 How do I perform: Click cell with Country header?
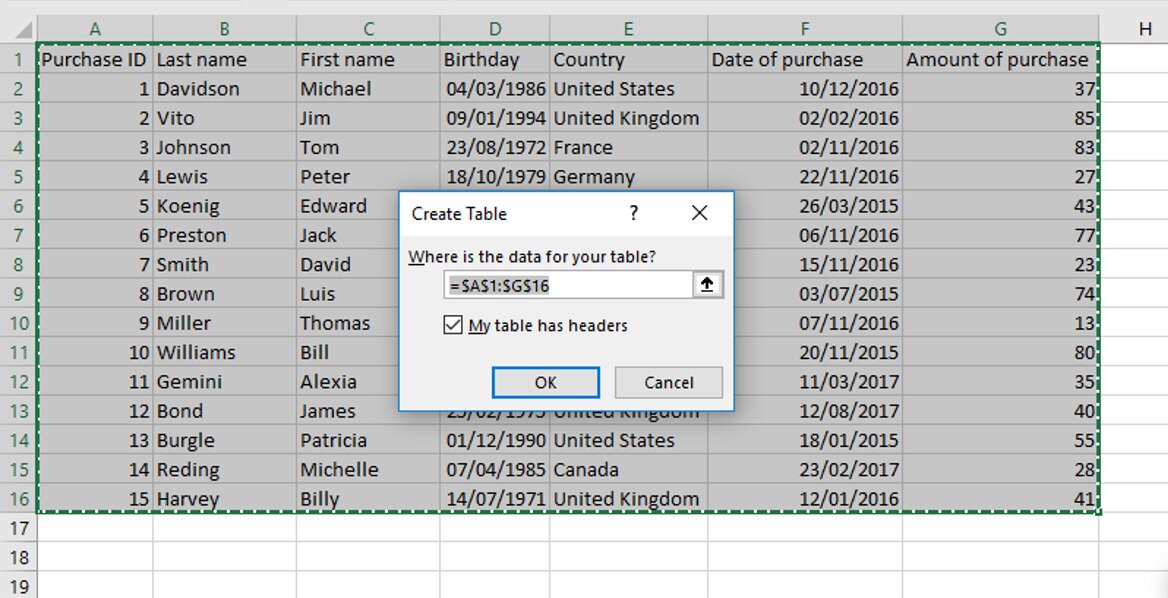point(628,60)
